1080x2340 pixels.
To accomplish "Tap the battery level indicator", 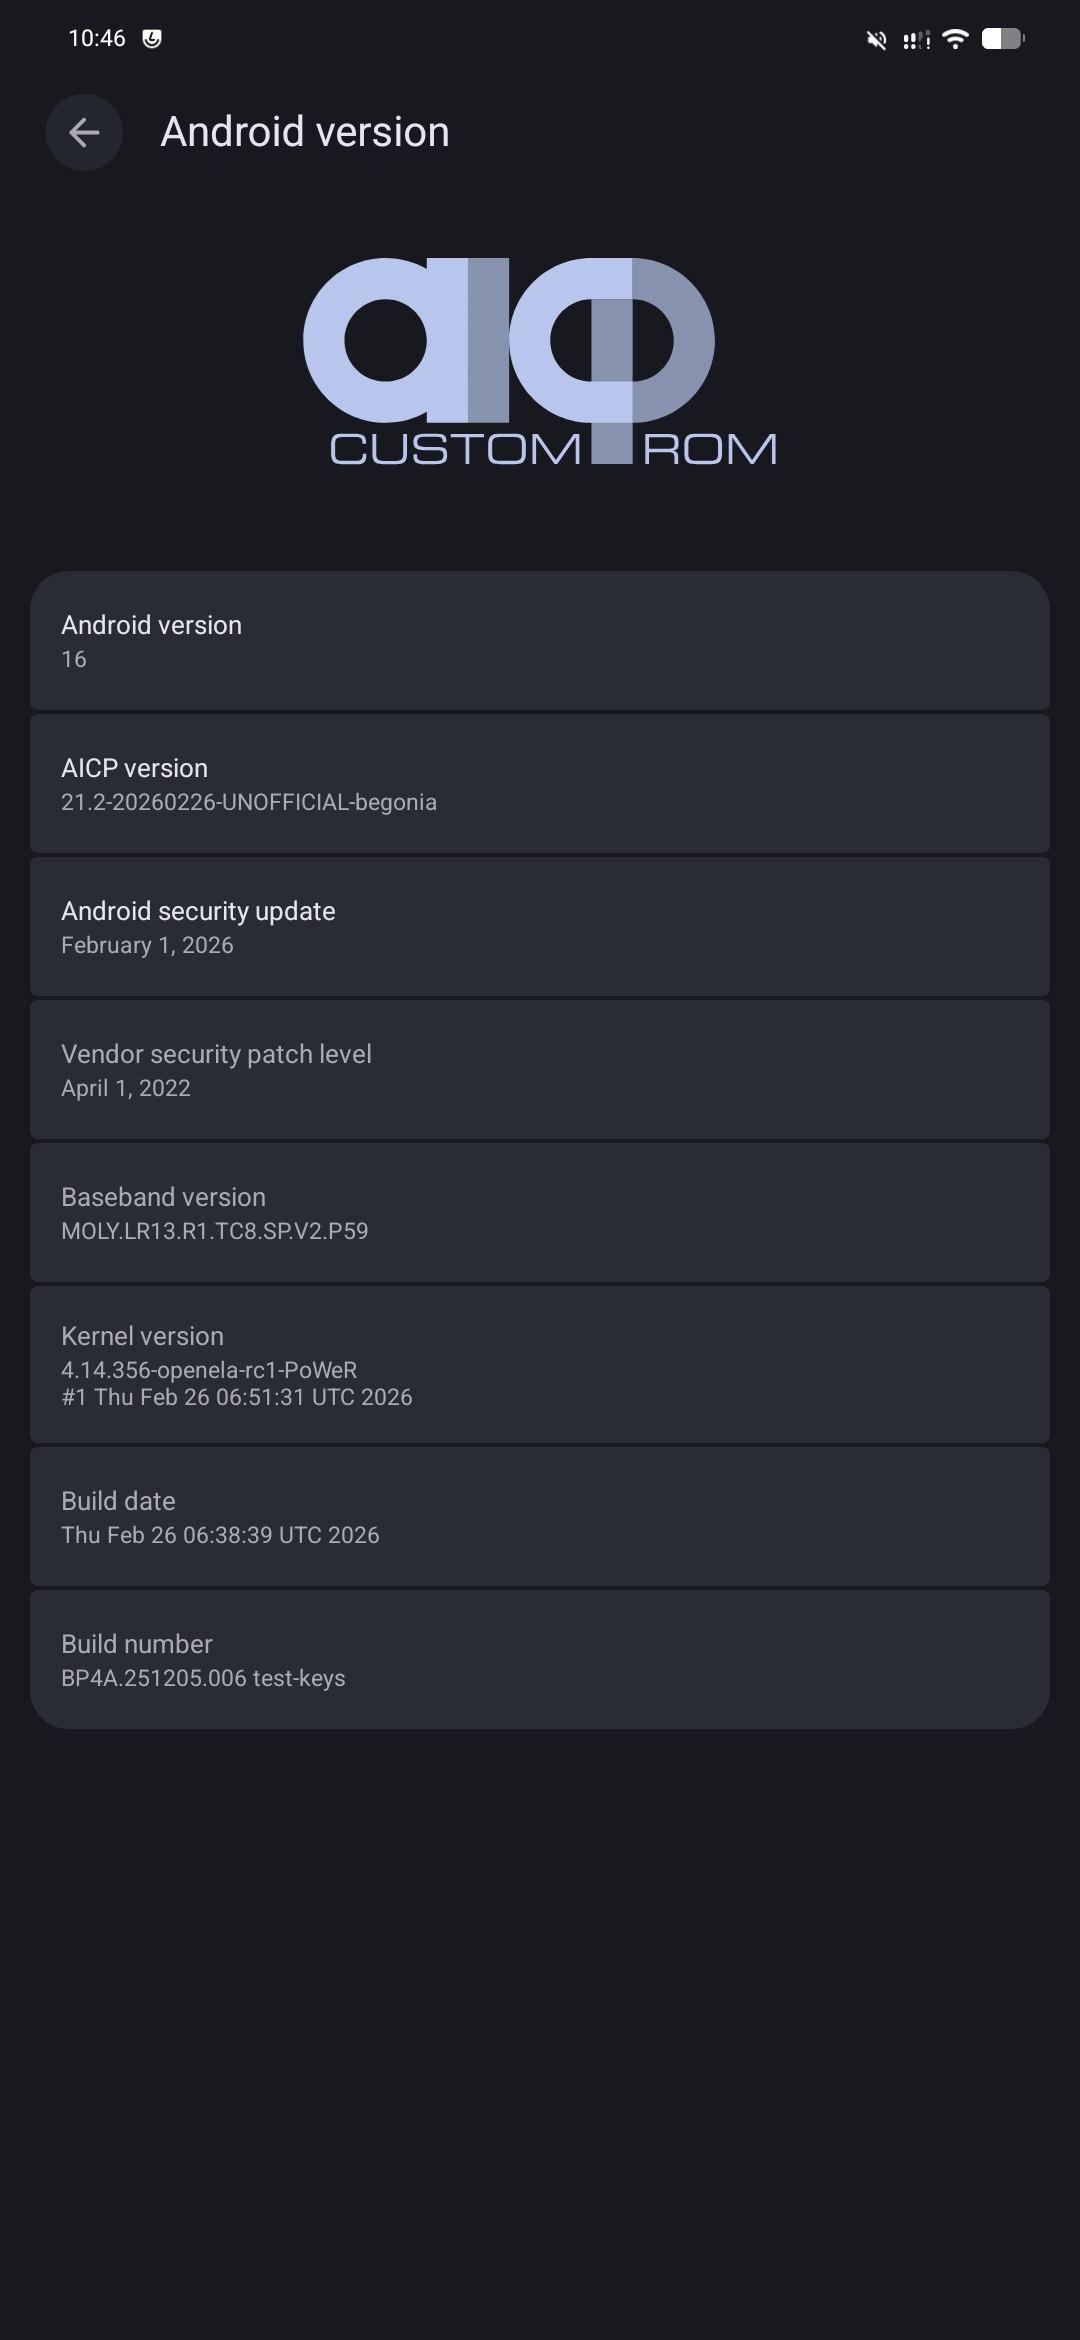I will 1002,39.
